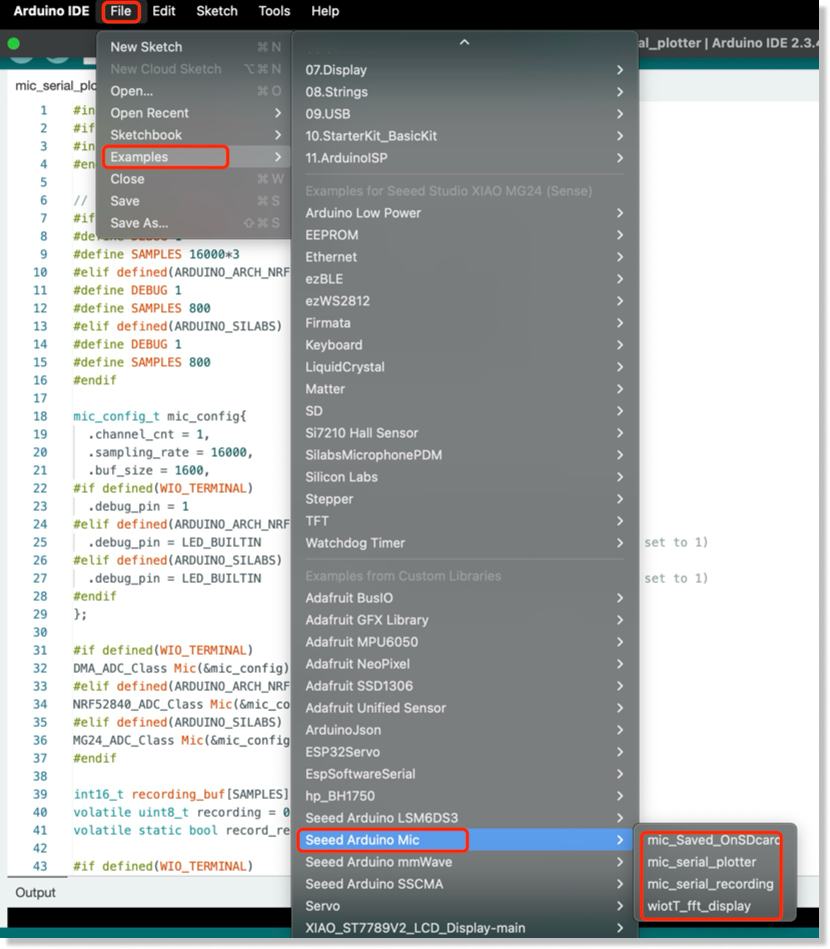Open the mic_serial_plotter example
This screenshot has height=949, width=830.
[714, 861]
